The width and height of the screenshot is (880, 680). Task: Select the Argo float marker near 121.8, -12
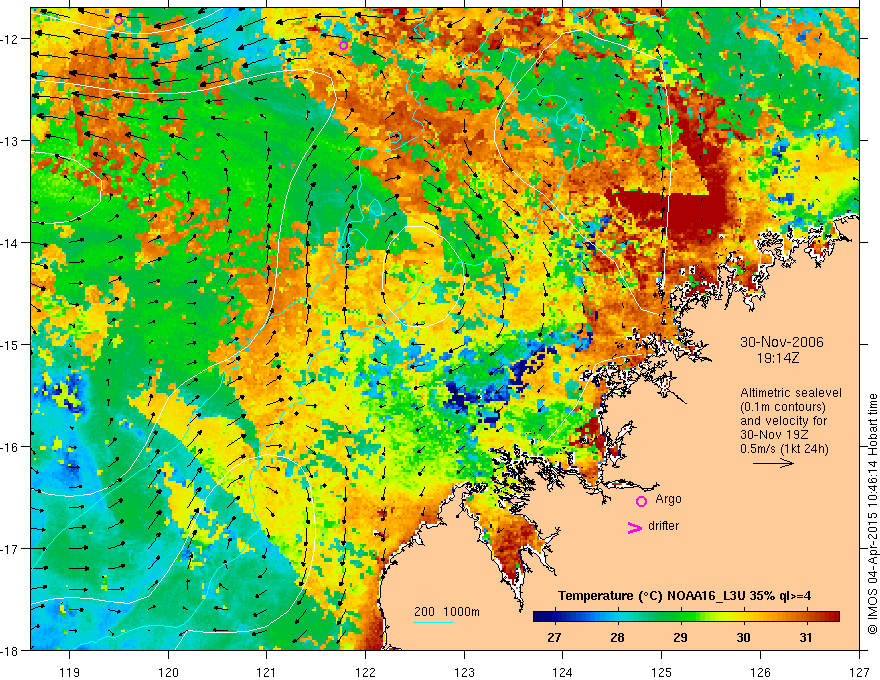click(343, 45)
